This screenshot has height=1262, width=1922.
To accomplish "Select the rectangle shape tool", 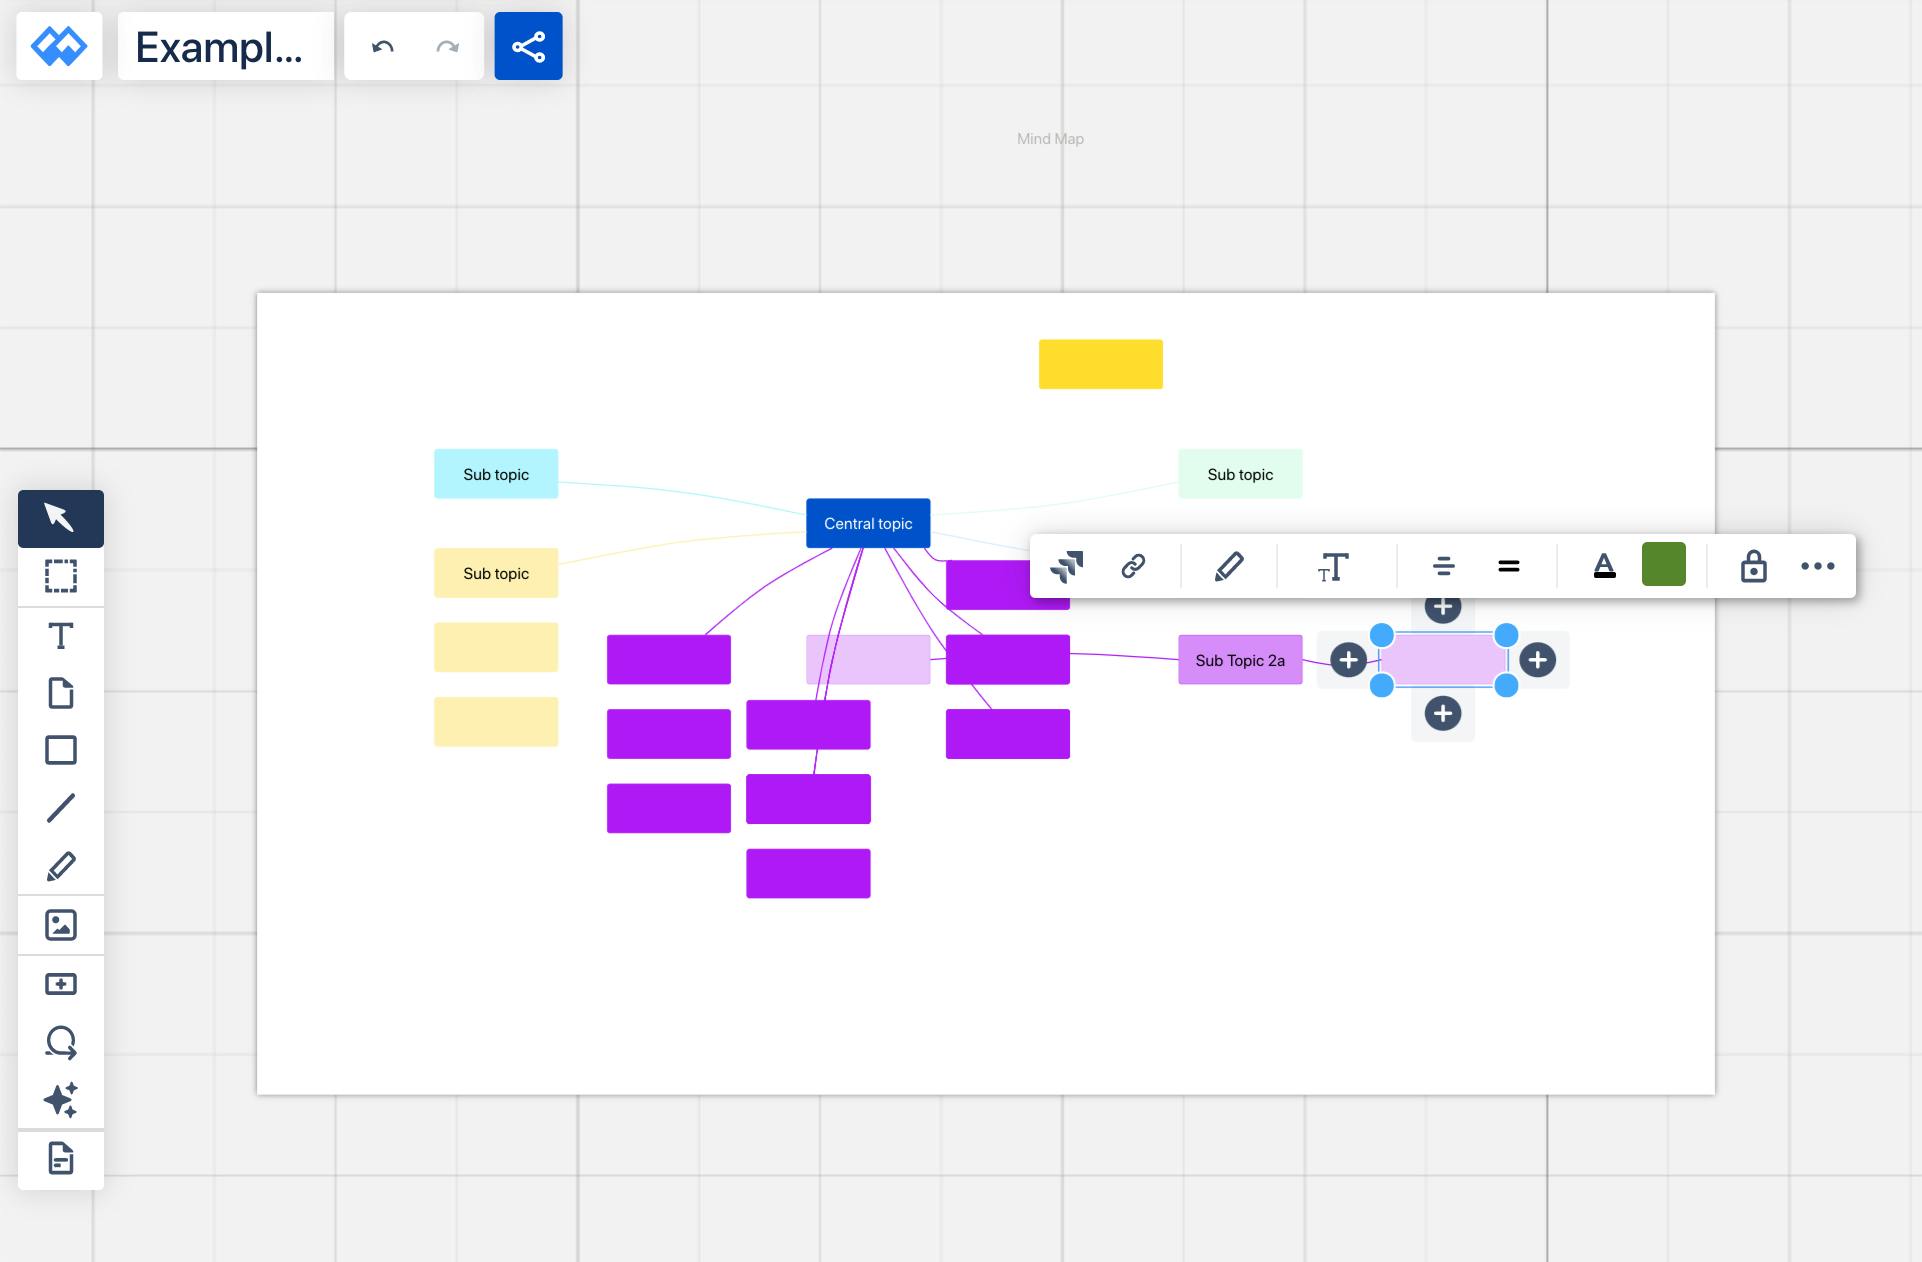I will (61, 750).
